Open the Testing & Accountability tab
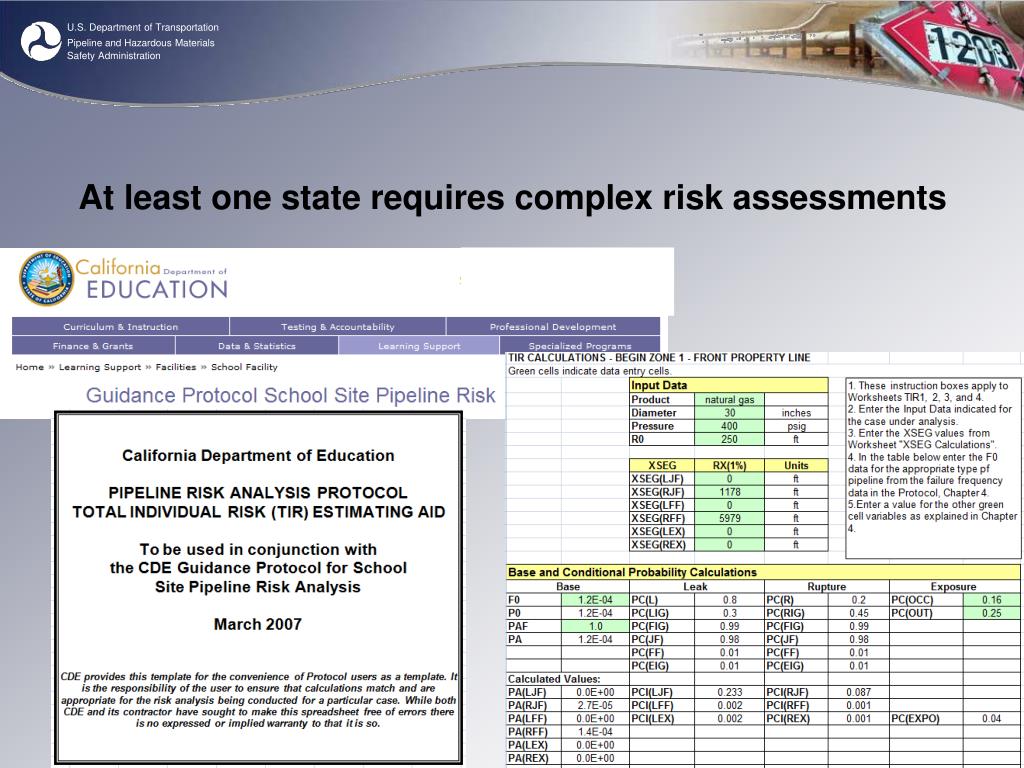1024x768 pixels. (338, 327)
